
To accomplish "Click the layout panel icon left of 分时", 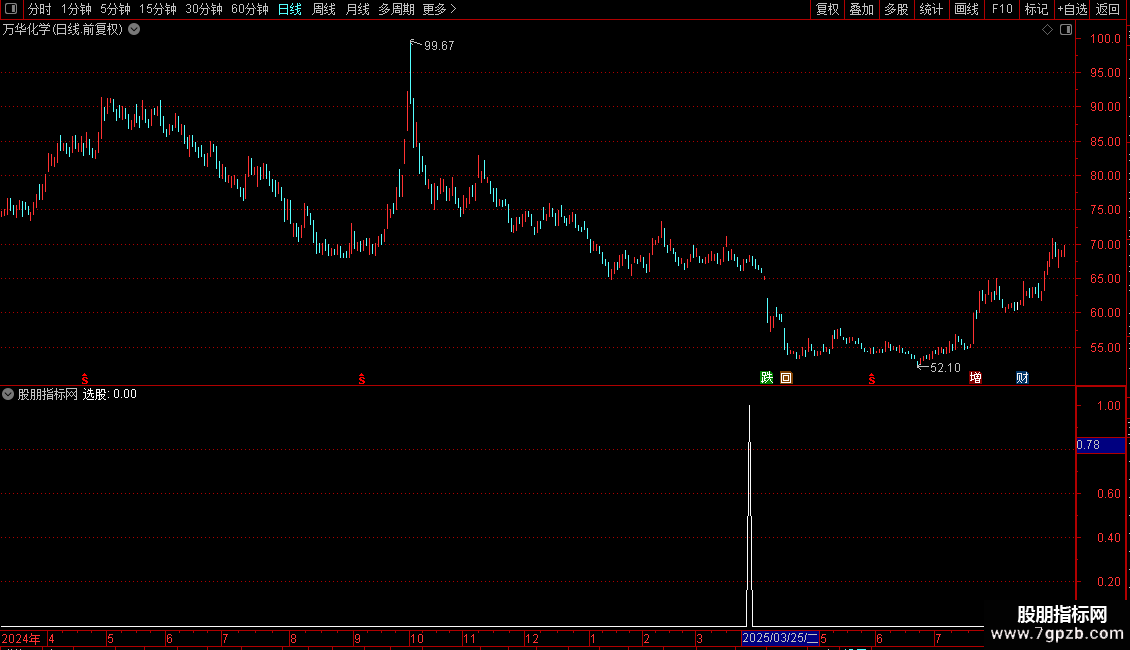I will coord(11,9).
